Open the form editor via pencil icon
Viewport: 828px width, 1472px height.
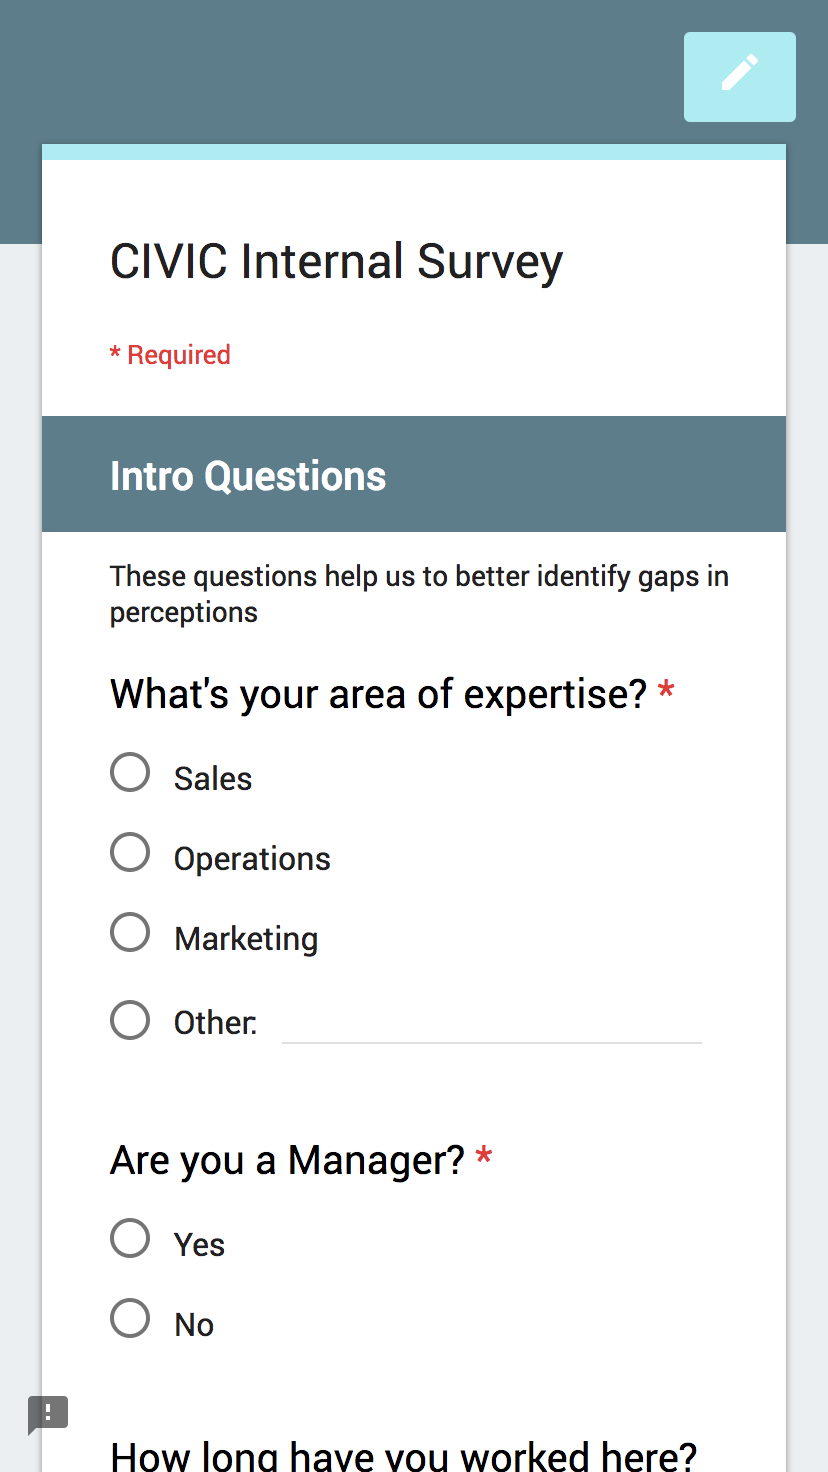pos(740,77)
